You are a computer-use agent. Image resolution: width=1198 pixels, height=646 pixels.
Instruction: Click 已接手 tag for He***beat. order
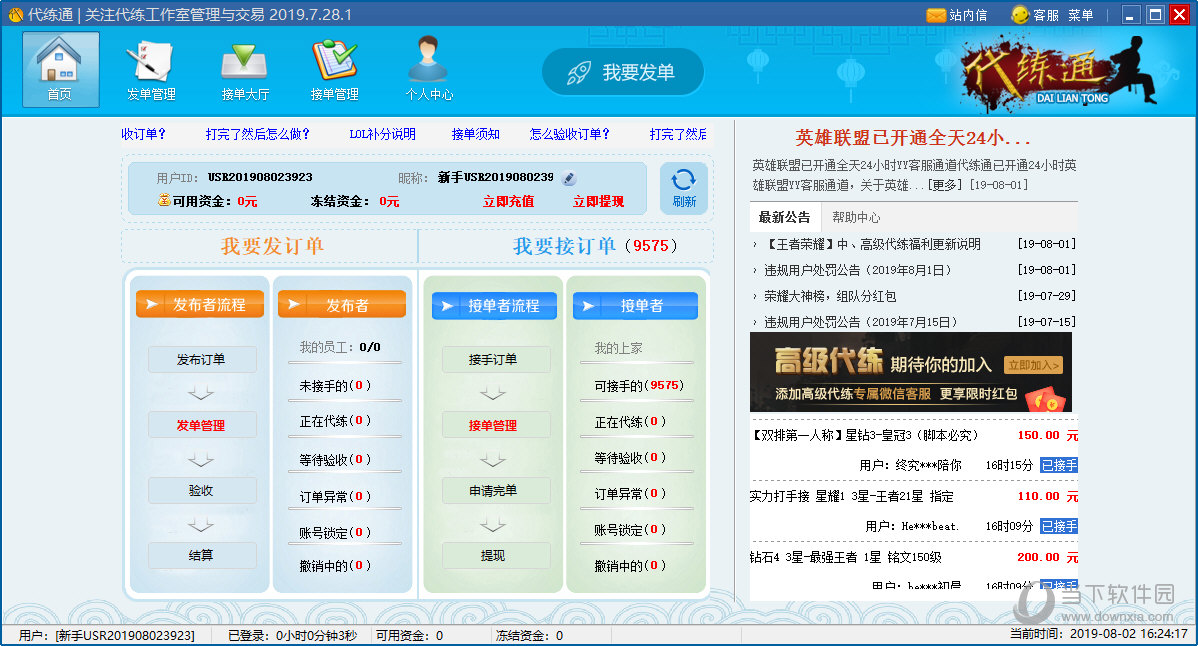pyautogui.click(x=1059, y=526)
